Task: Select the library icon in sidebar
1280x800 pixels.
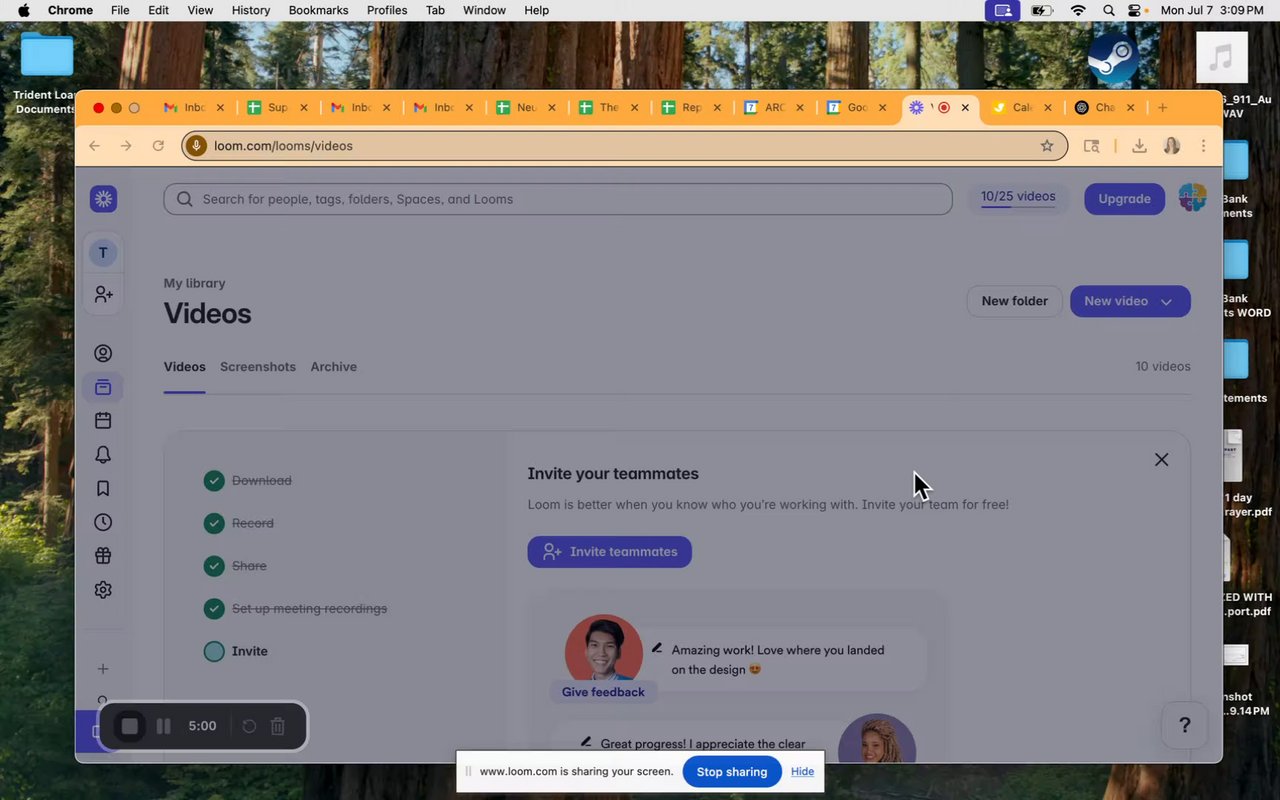Action: [103, 387]
